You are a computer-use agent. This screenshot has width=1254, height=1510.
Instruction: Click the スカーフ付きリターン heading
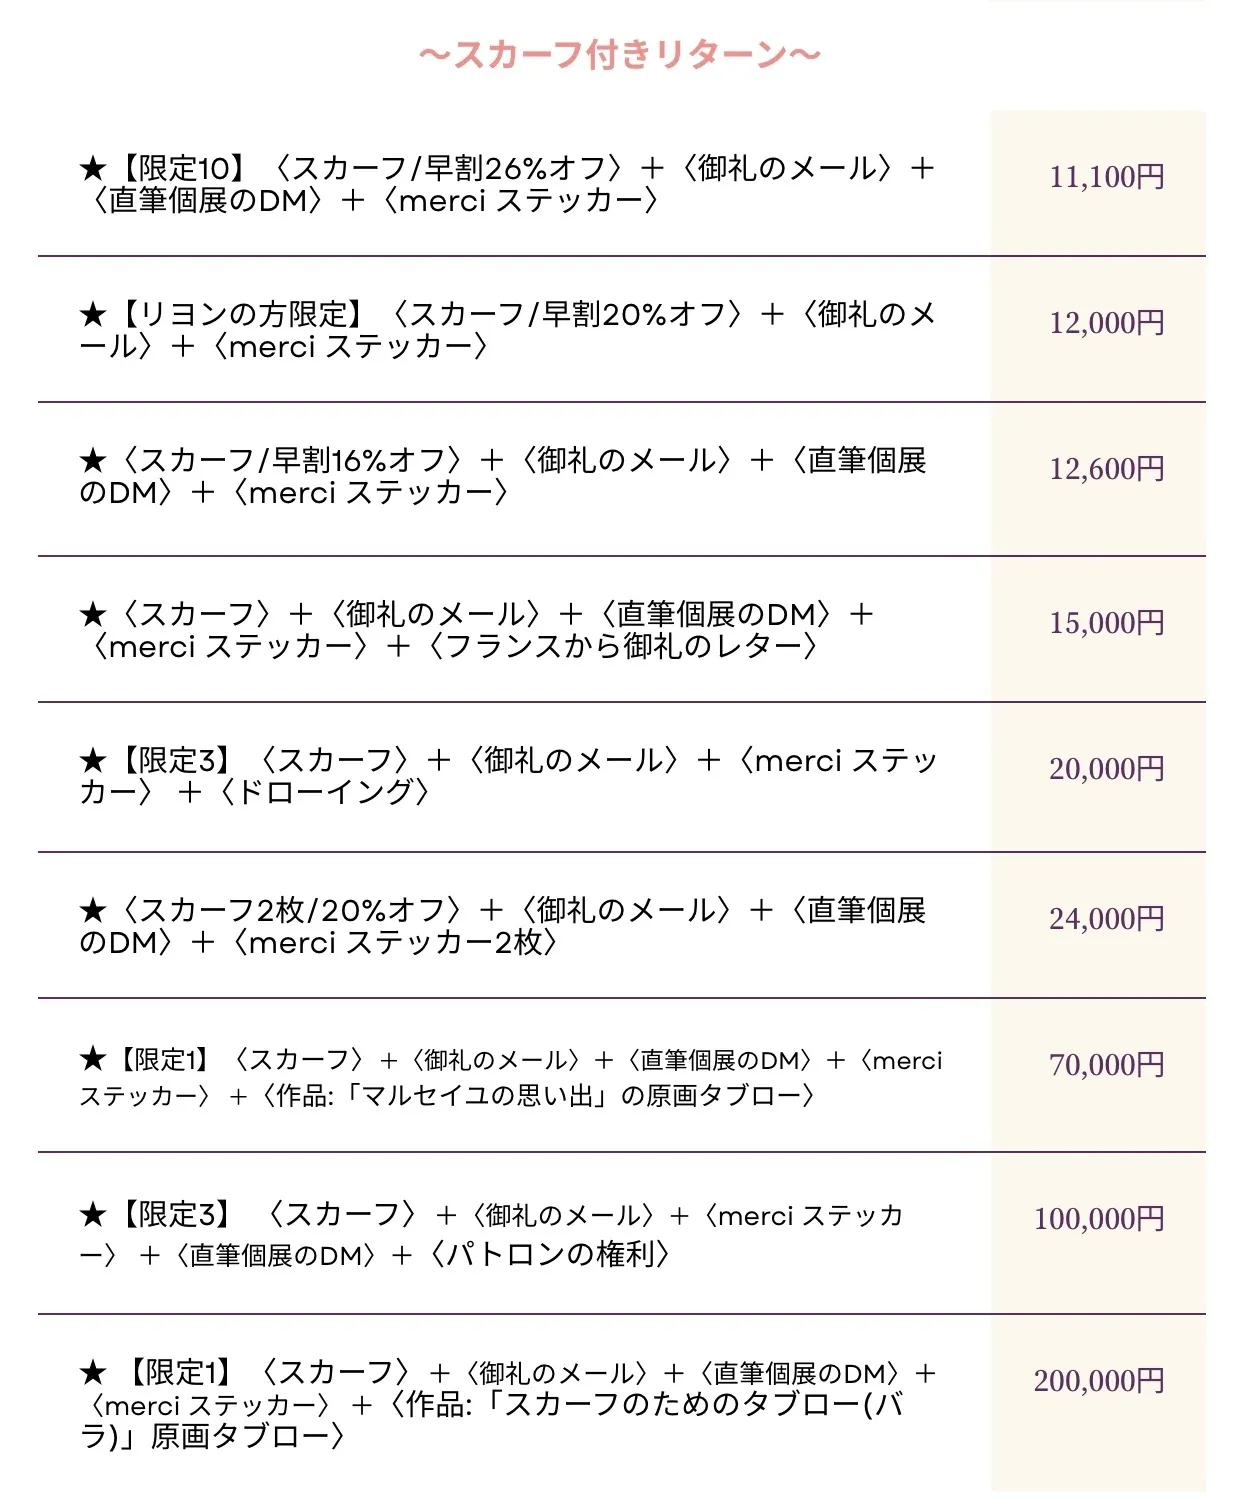[620, 55]
